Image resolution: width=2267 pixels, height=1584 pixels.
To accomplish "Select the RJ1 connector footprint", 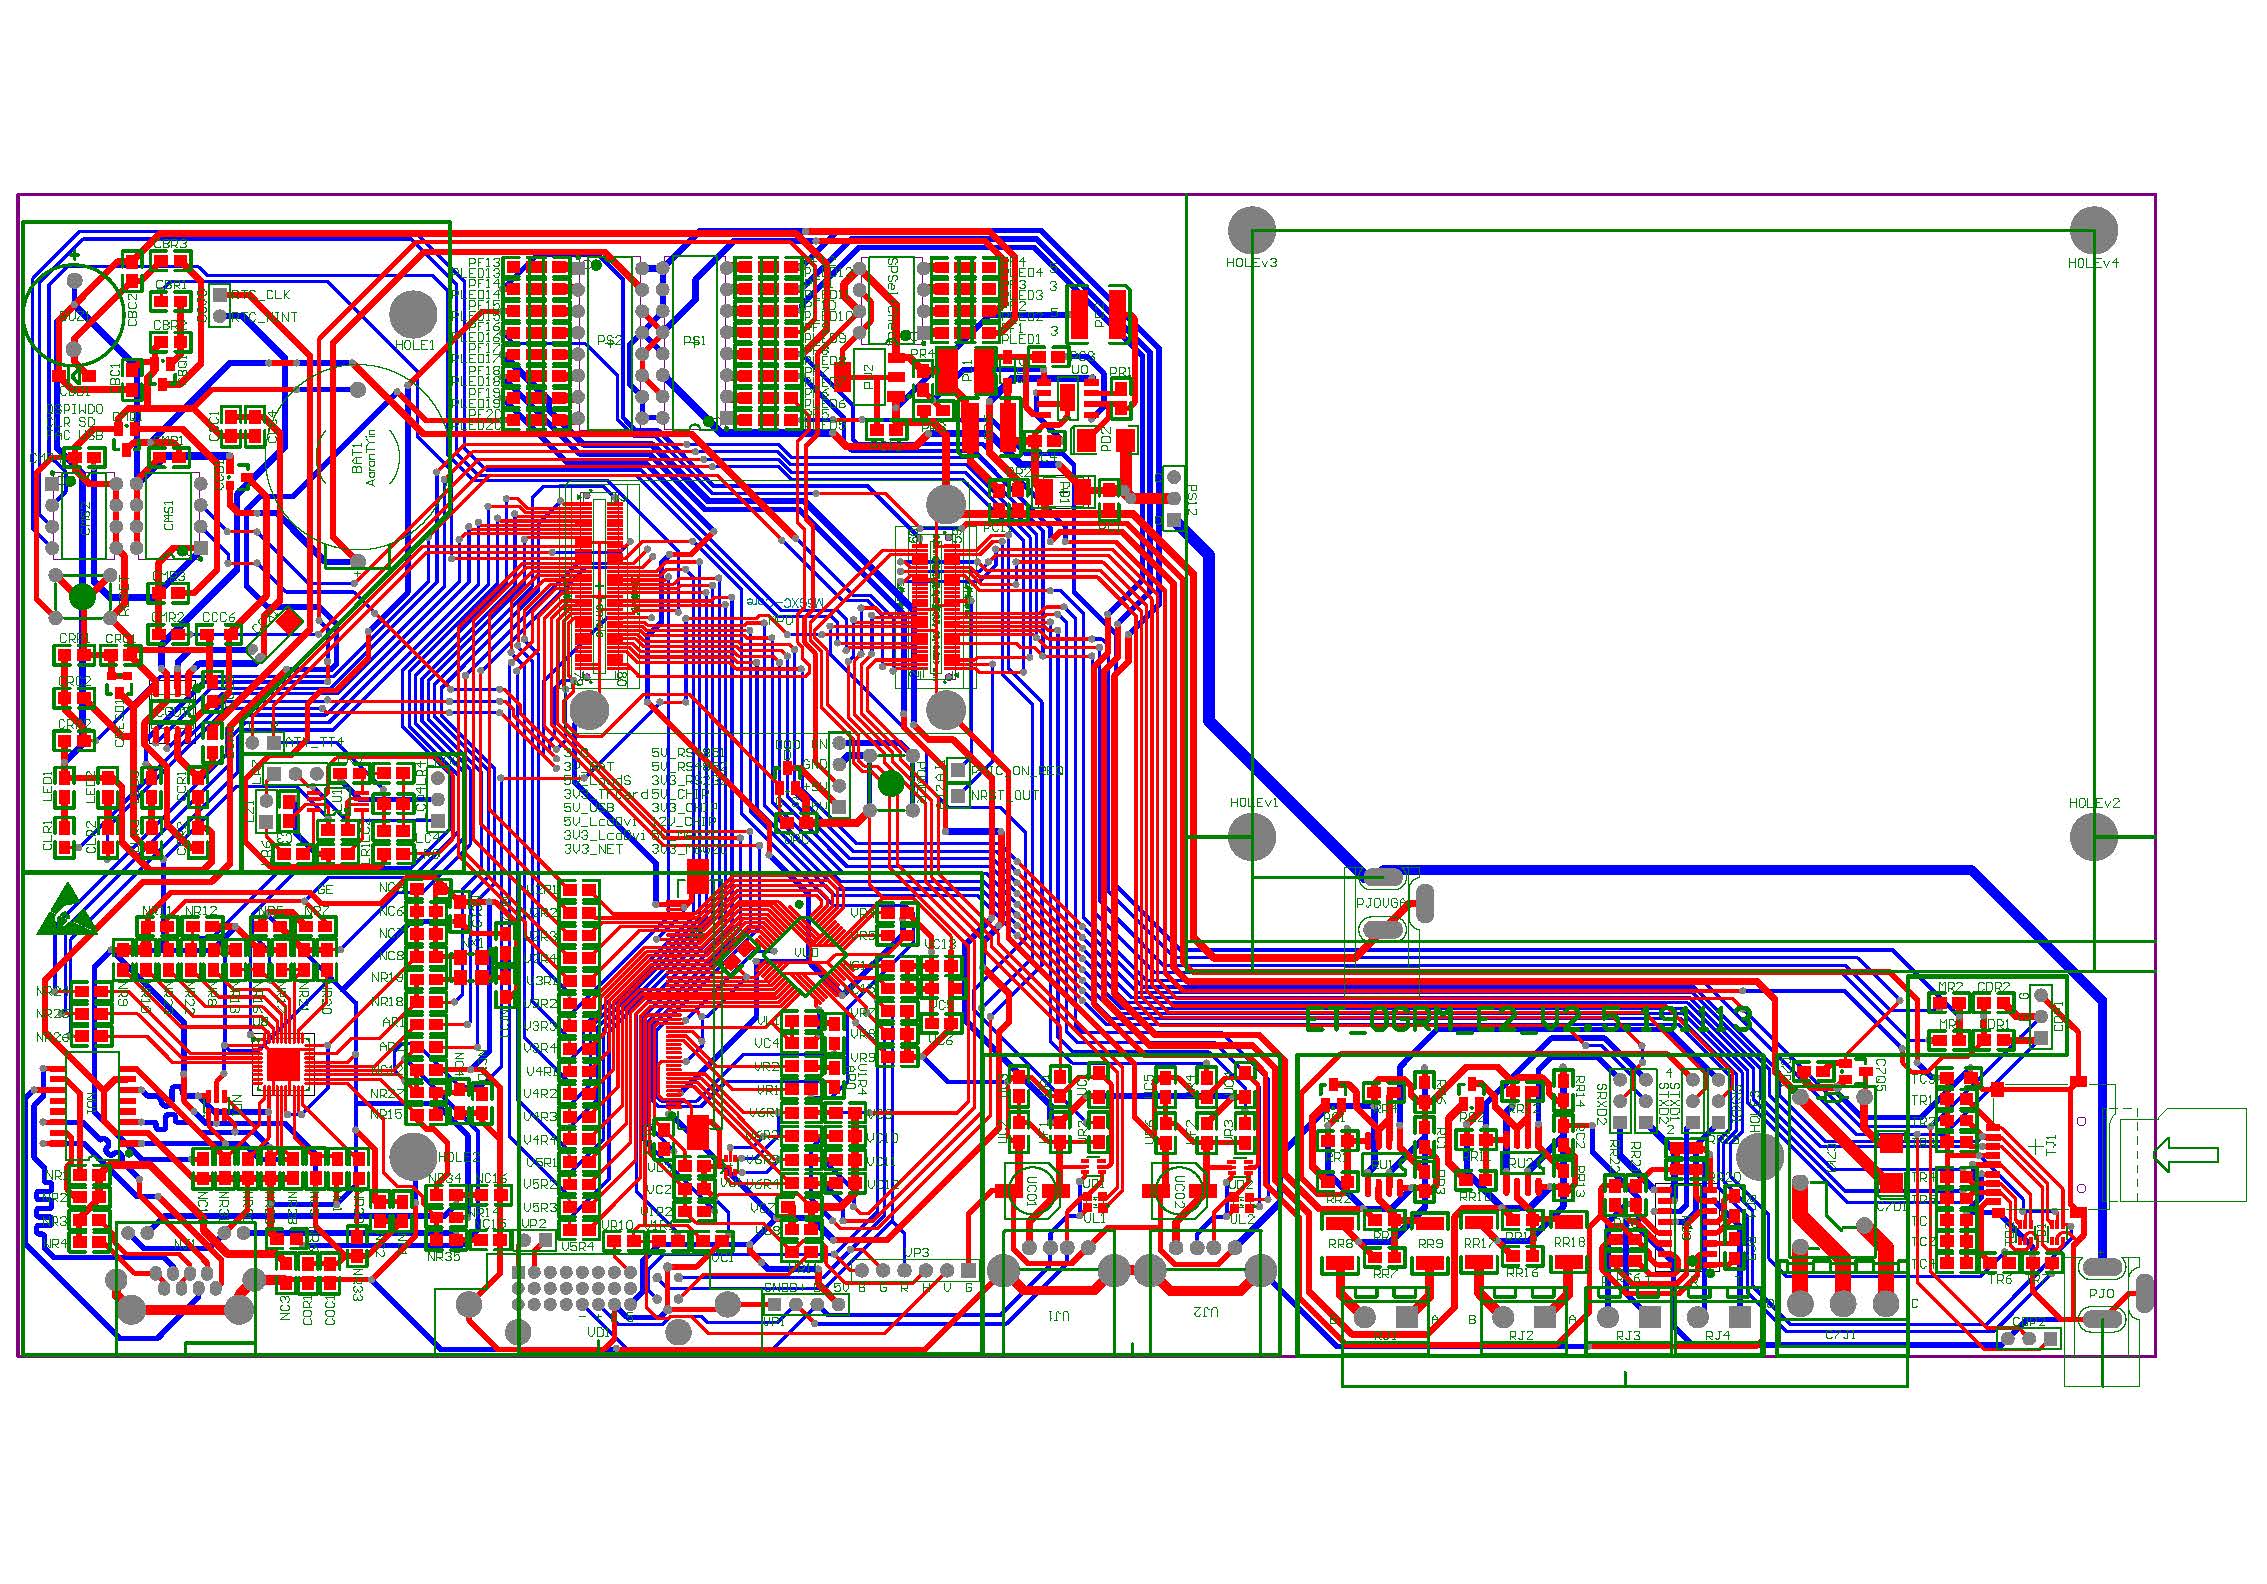I will [1385, 1318].
